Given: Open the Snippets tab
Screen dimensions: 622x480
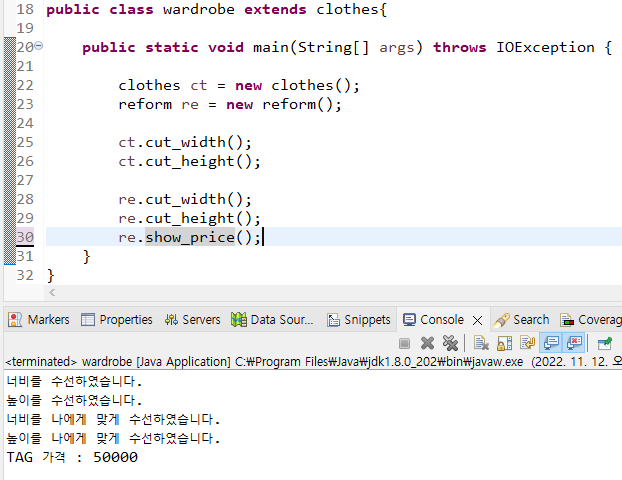Looking at the screenshot, I should click(359, 320).
